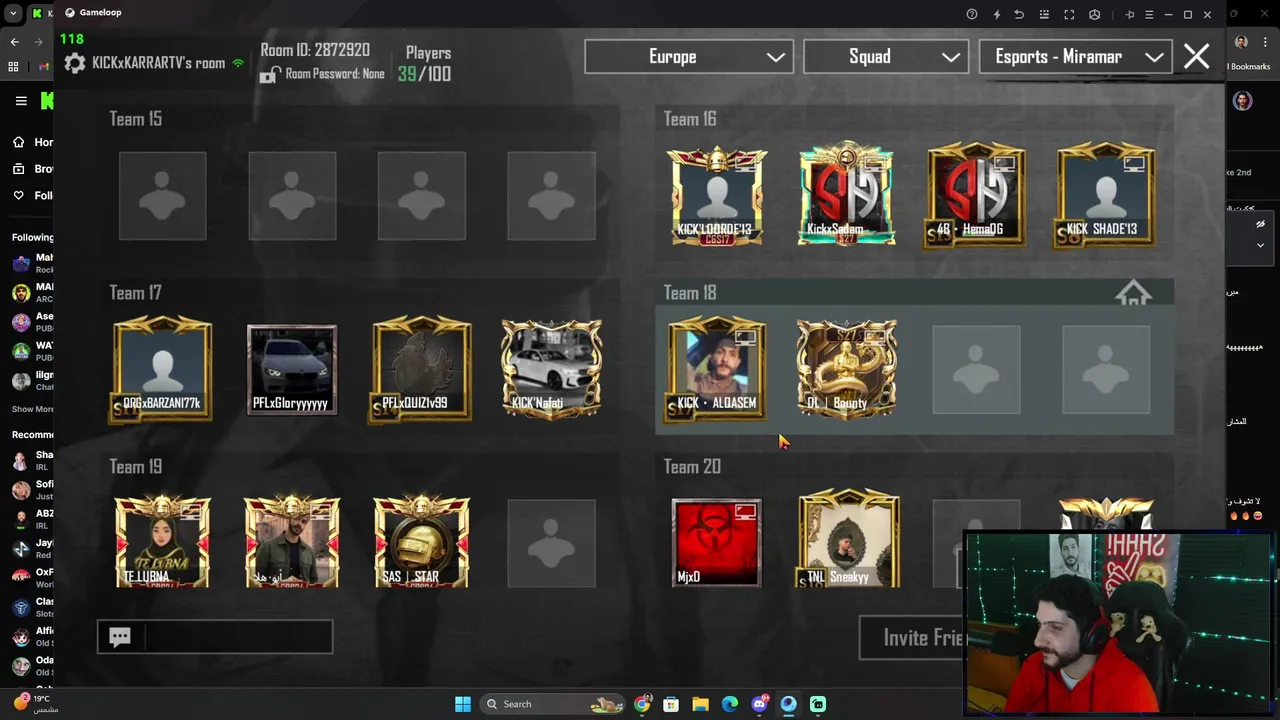Select player MjxD avatar

716,543
